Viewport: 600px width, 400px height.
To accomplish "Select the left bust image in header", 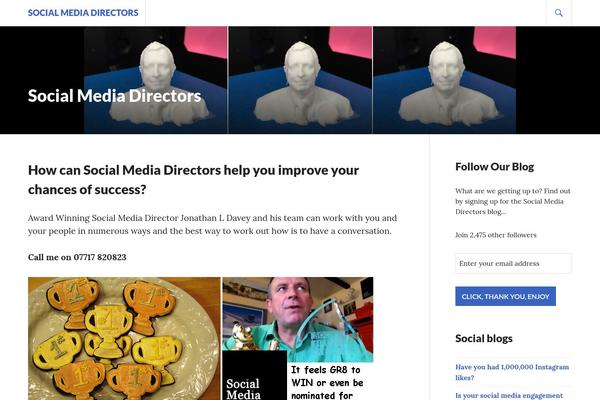I will pos(156,80).
